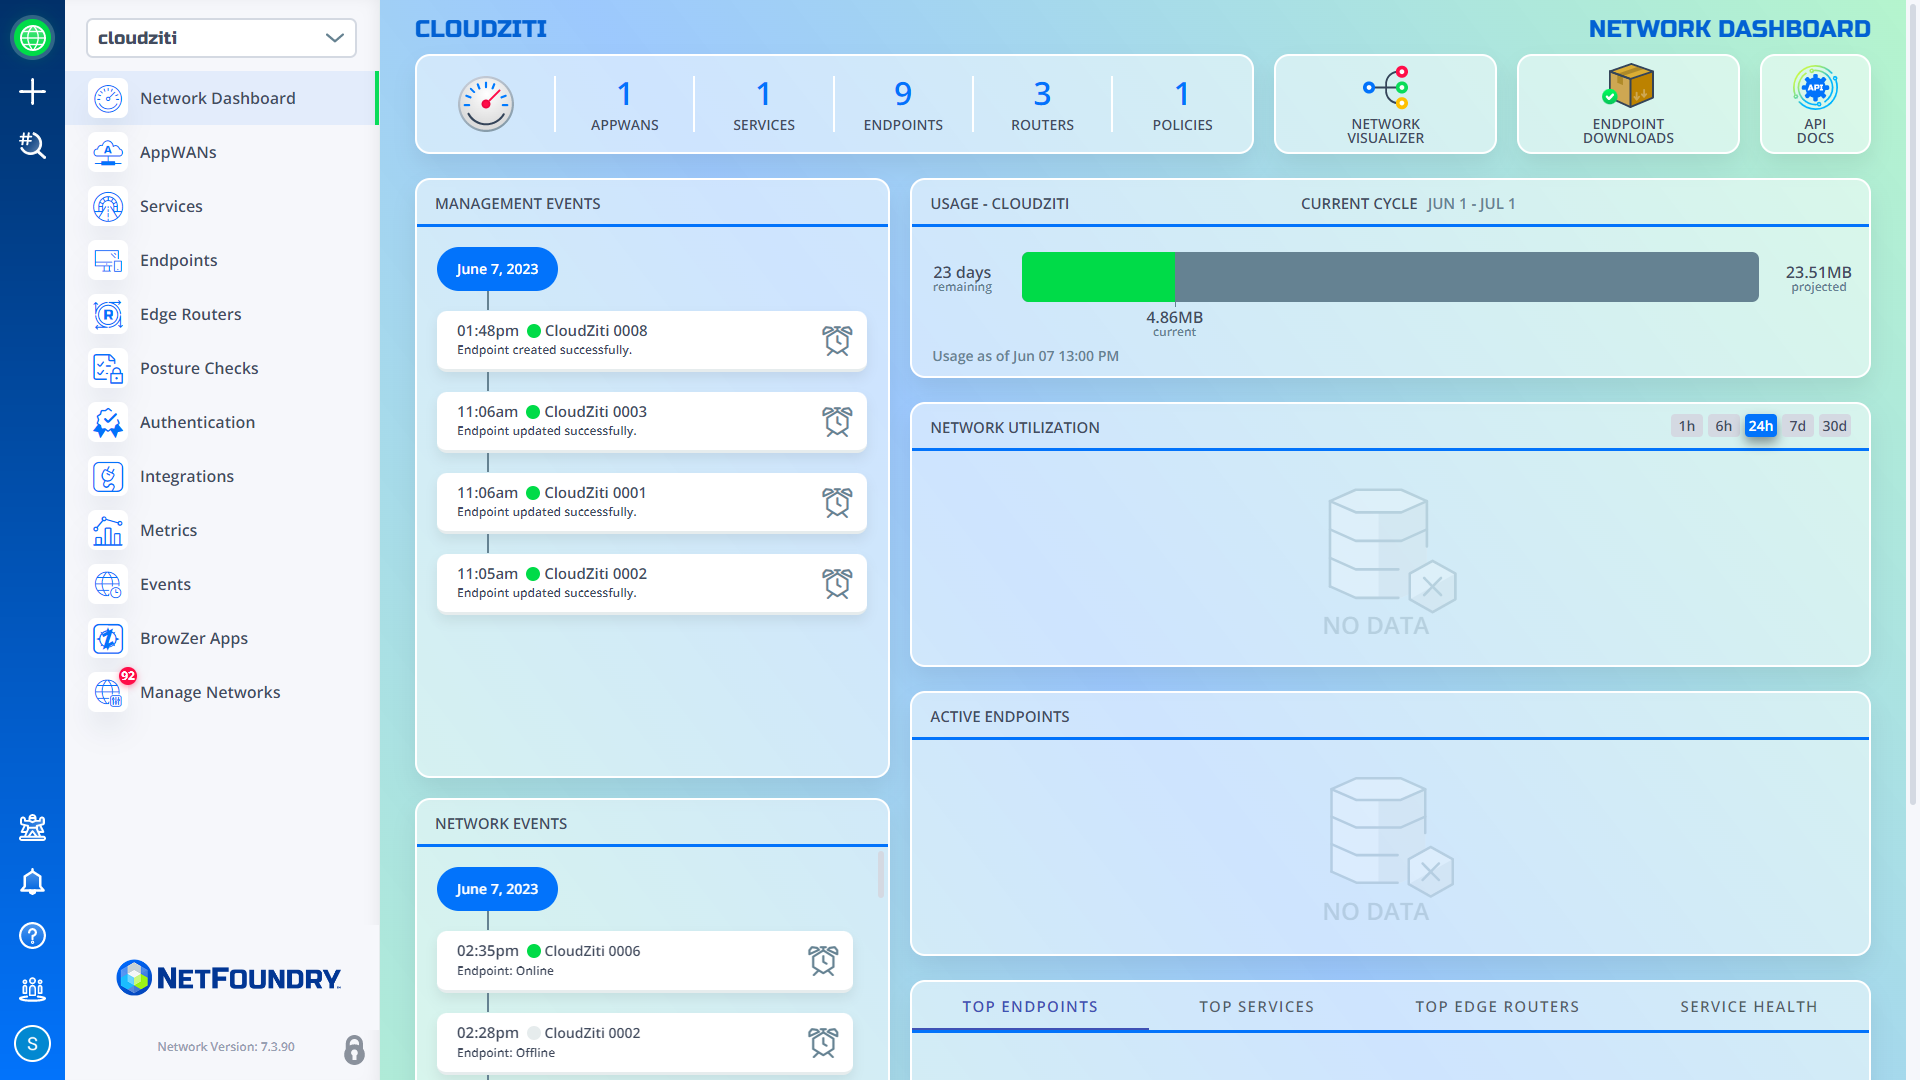
Task: Open Integrations in sidebar
Action: 222,476
